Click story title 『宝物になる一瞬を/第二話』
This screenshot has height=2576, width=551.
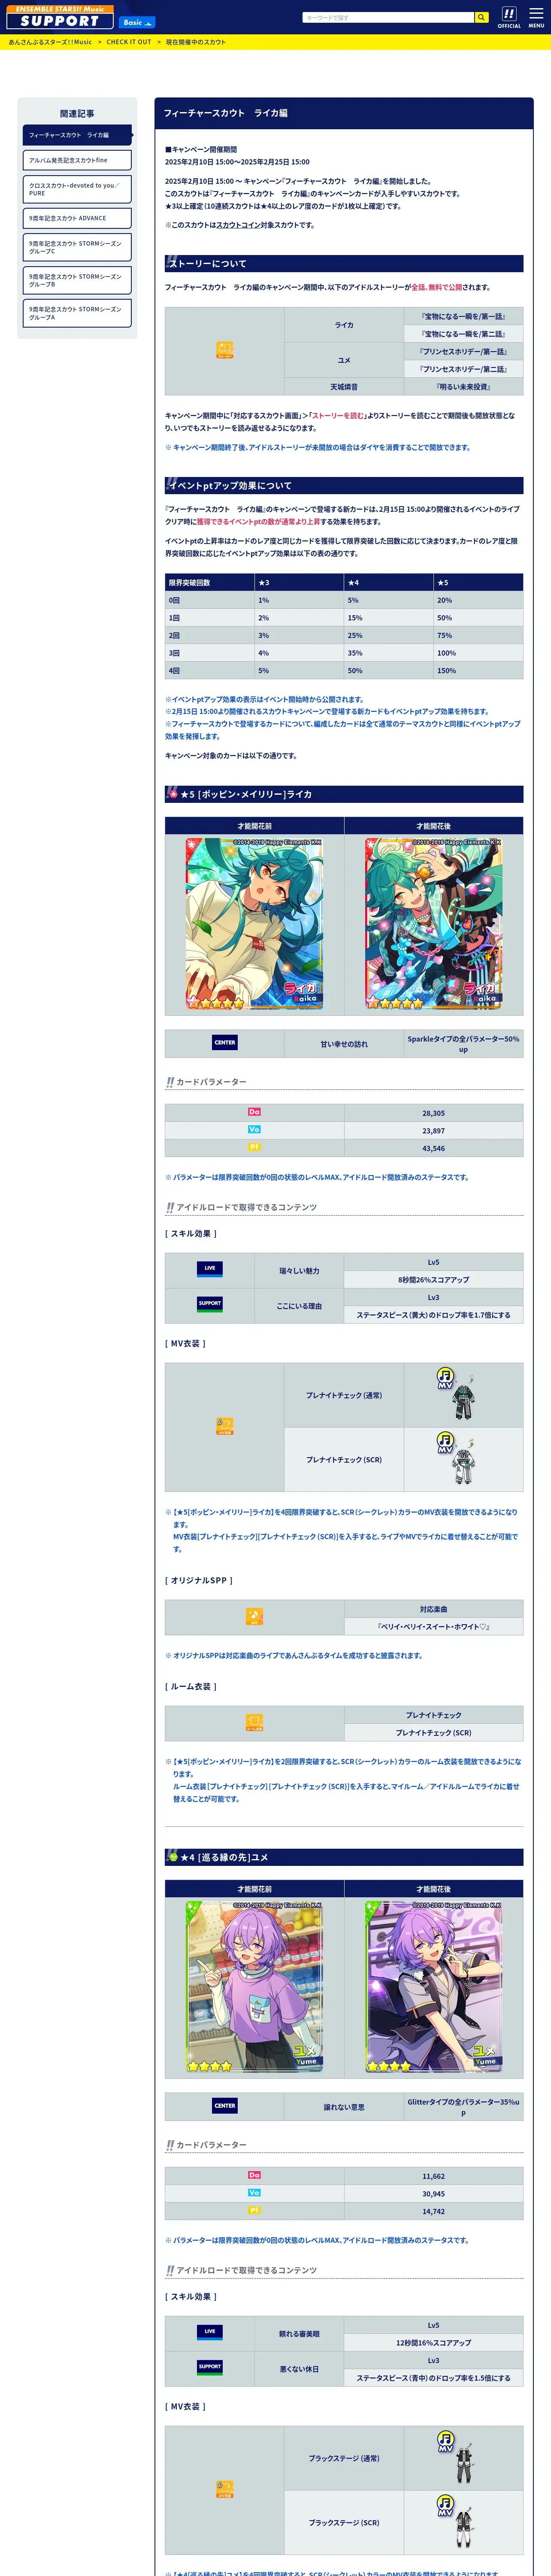pyautogui.click(x=463, y=334)
